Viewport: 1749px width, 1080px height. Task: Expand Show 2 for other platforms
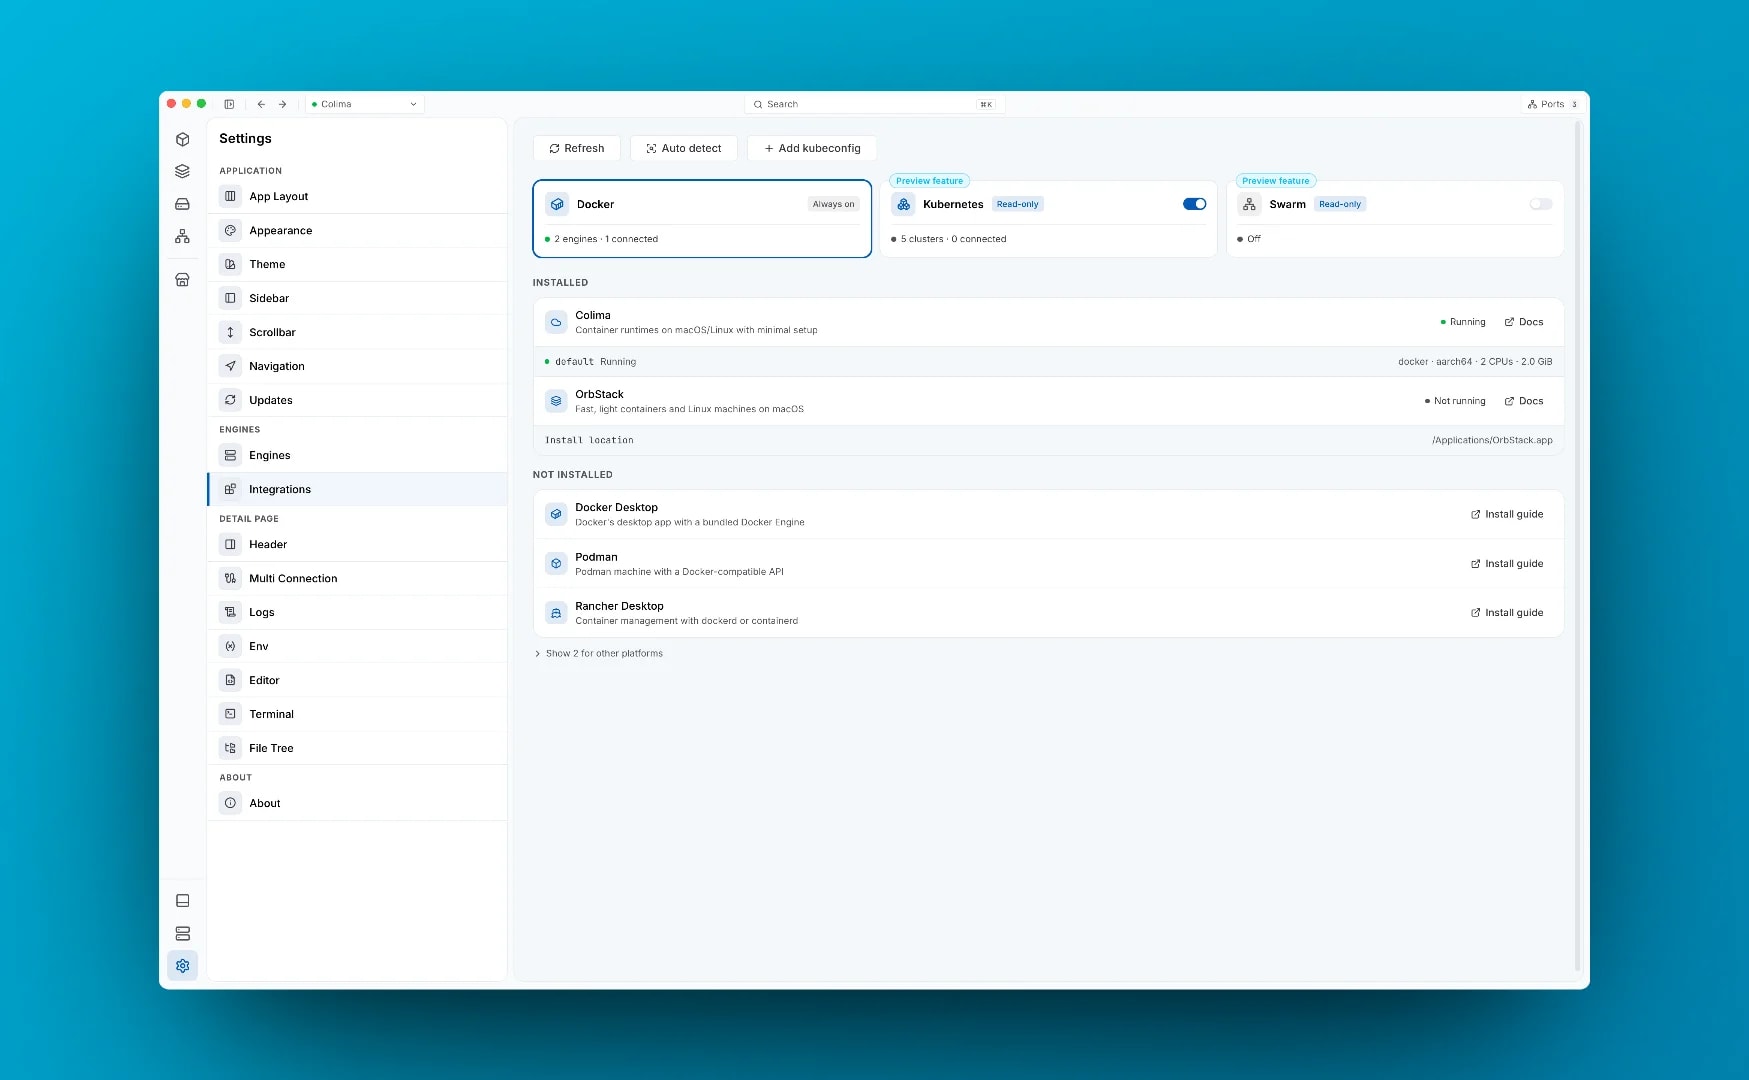(599, 654)
